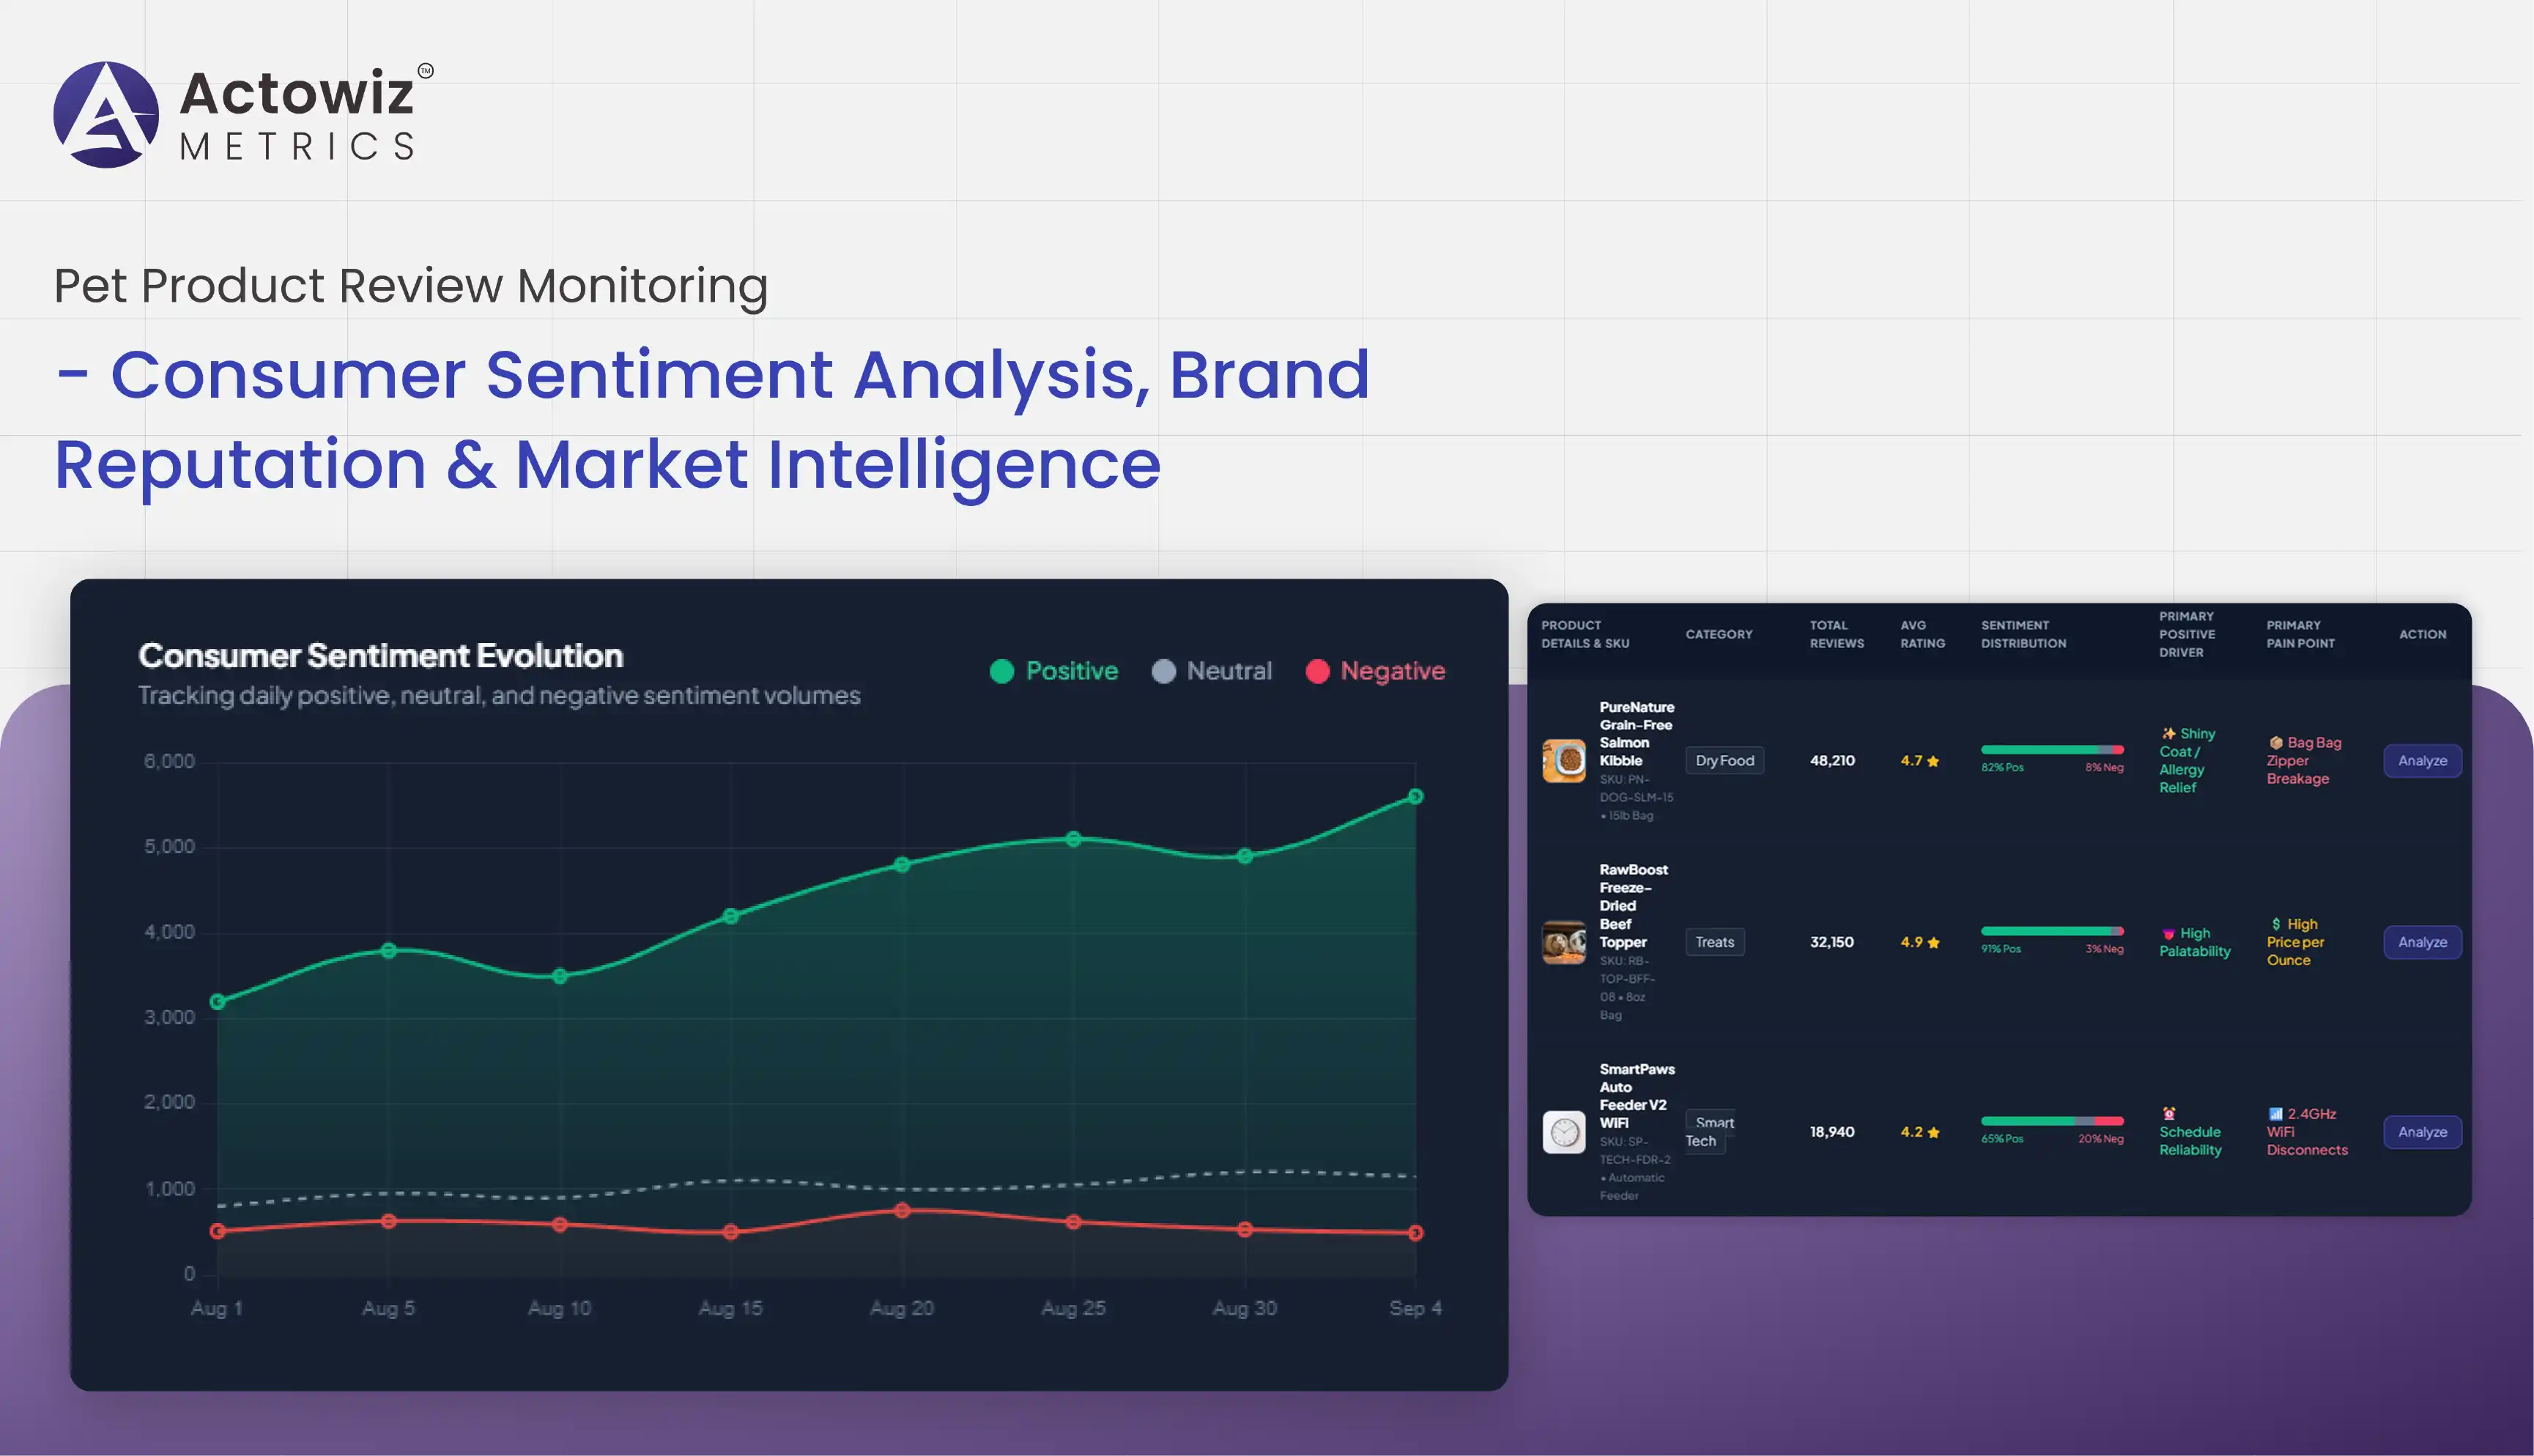This screenshot has width=2534, height=1456.
Task: Open the RawBoost Beef Topper thumbnail
Action: (1564, 942)
